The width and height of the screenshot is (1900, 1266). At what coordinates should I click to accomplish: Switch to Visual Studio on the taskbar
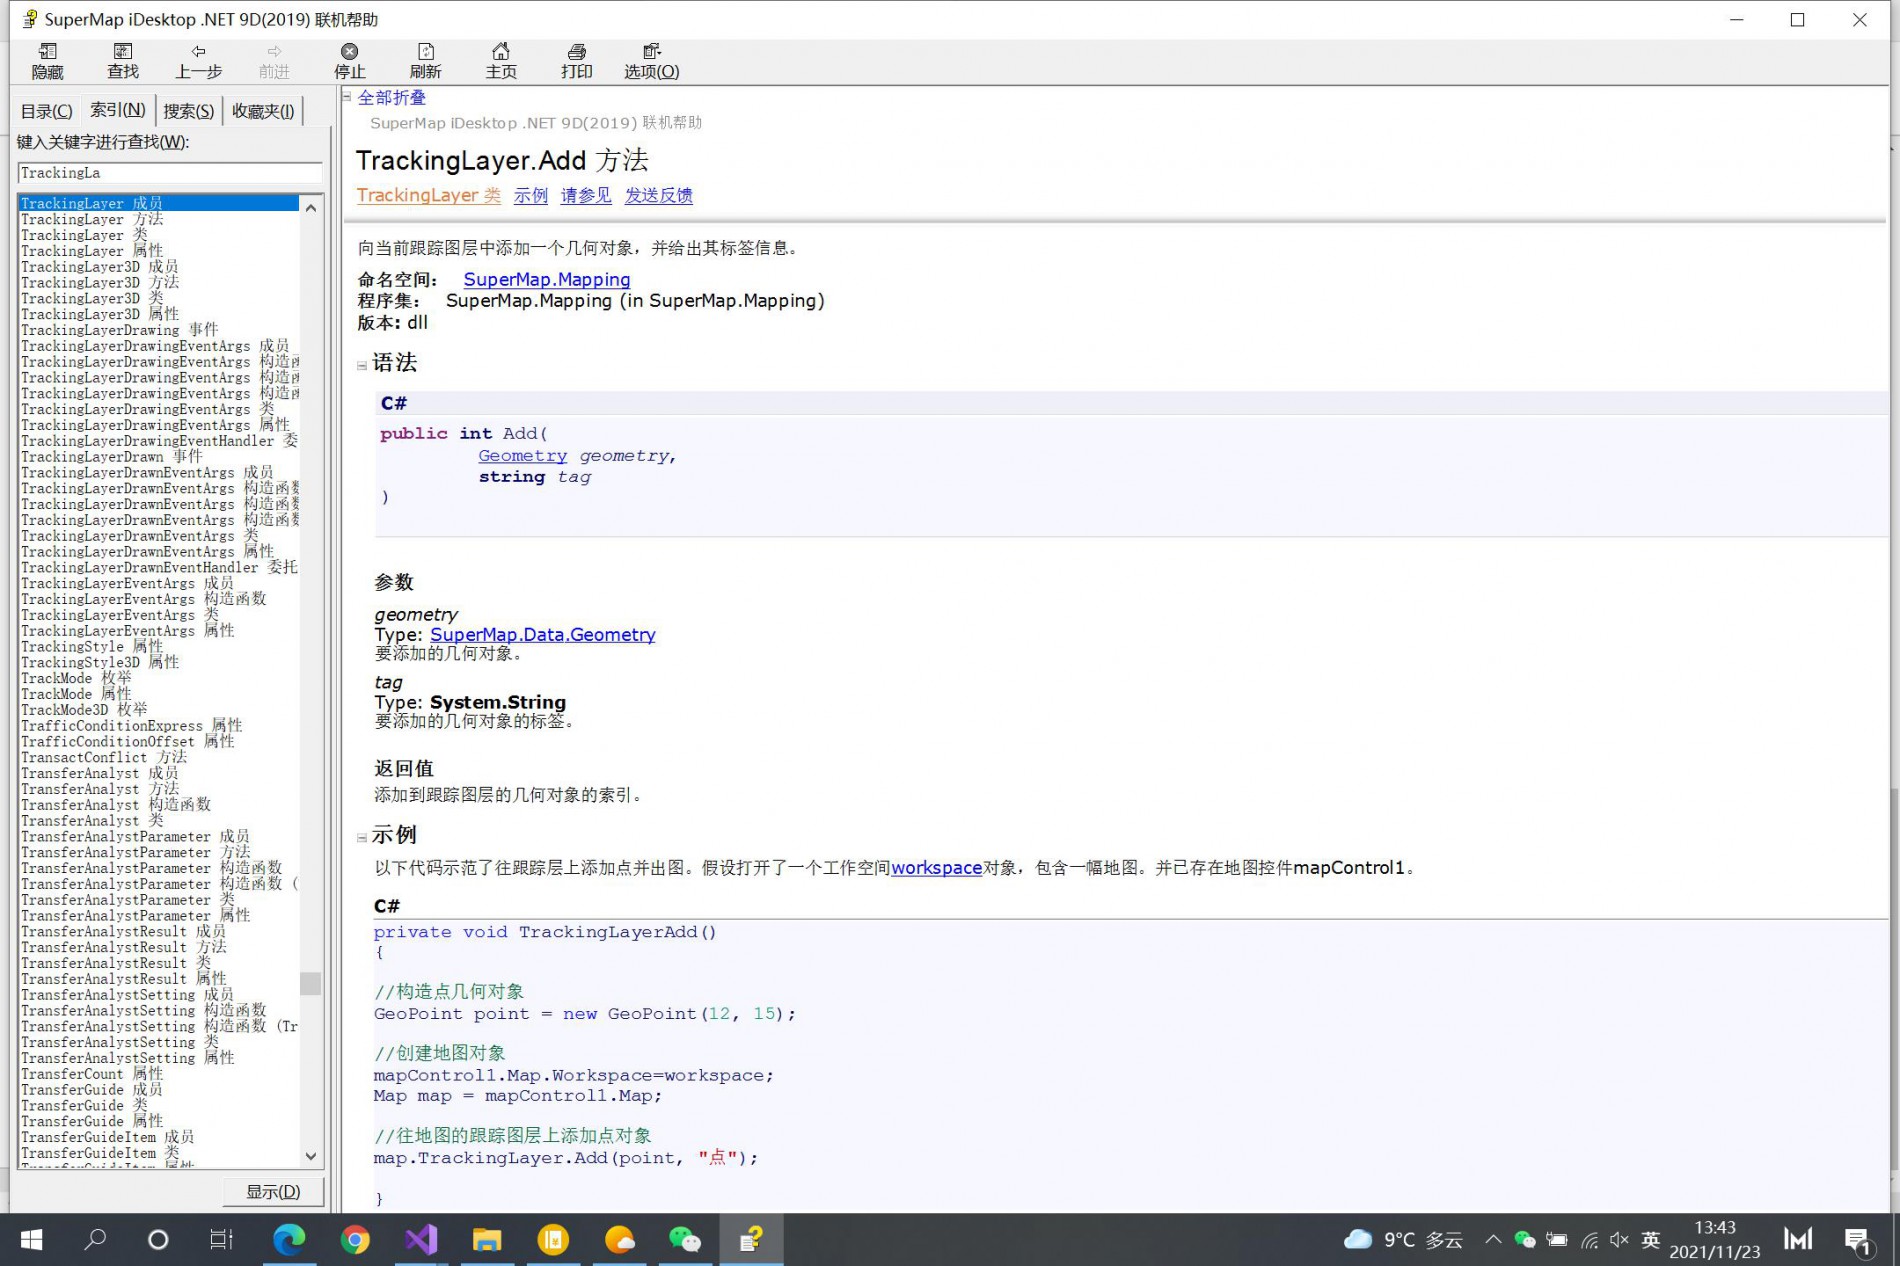[421, 1240]
